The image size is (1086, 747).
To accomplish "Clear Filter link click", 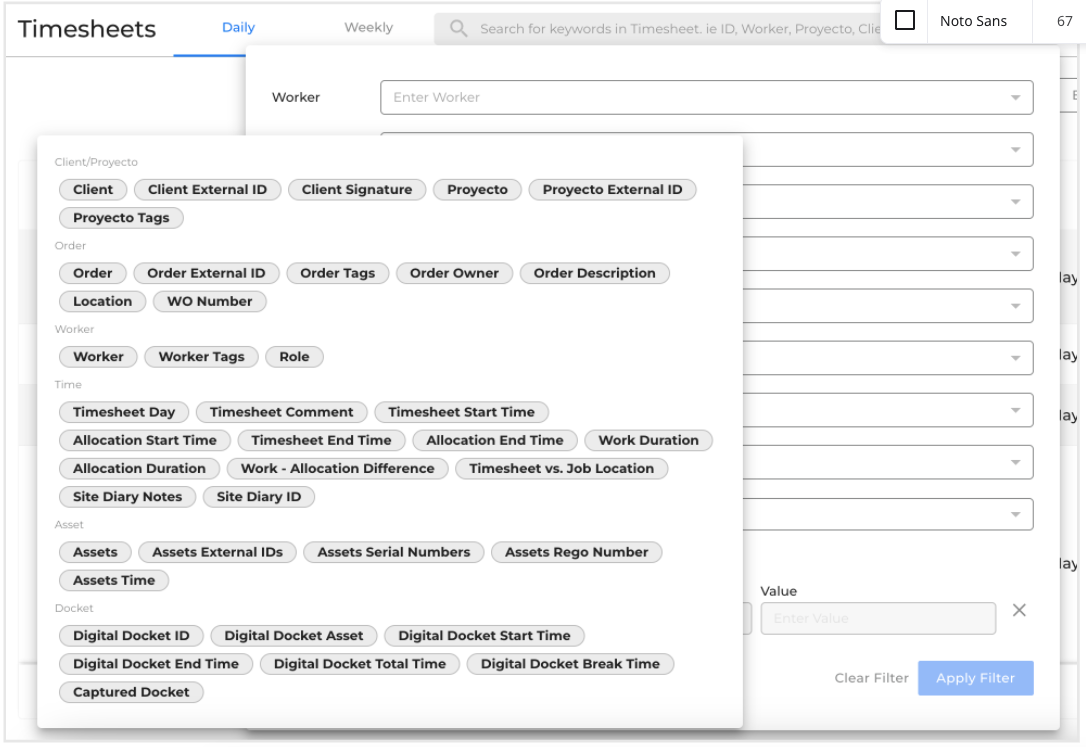I will 871,678.
